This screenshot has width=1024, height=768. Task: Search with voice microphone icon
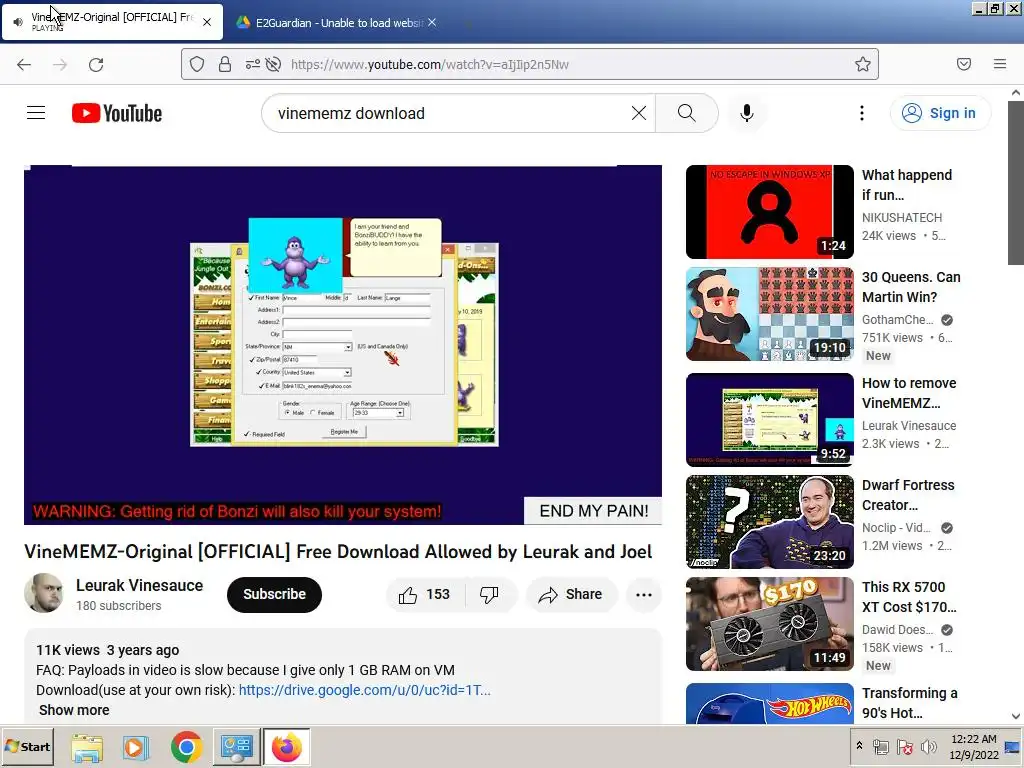pos(746,113)
